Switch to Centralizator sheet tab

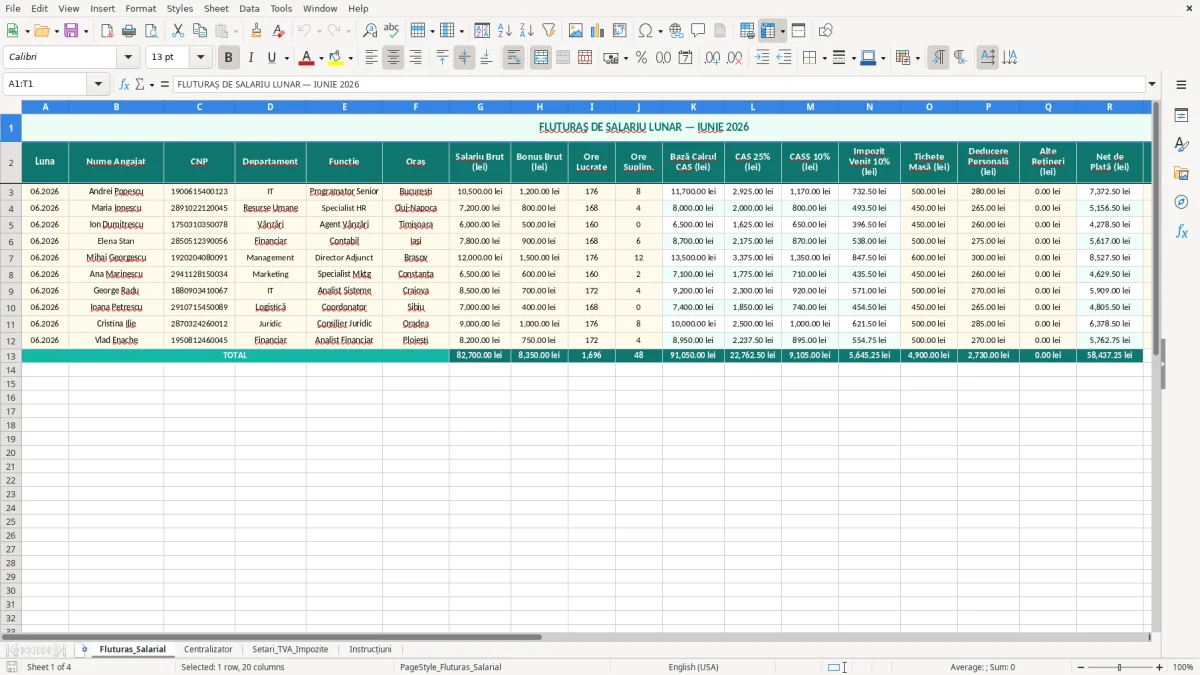(208, 649)
